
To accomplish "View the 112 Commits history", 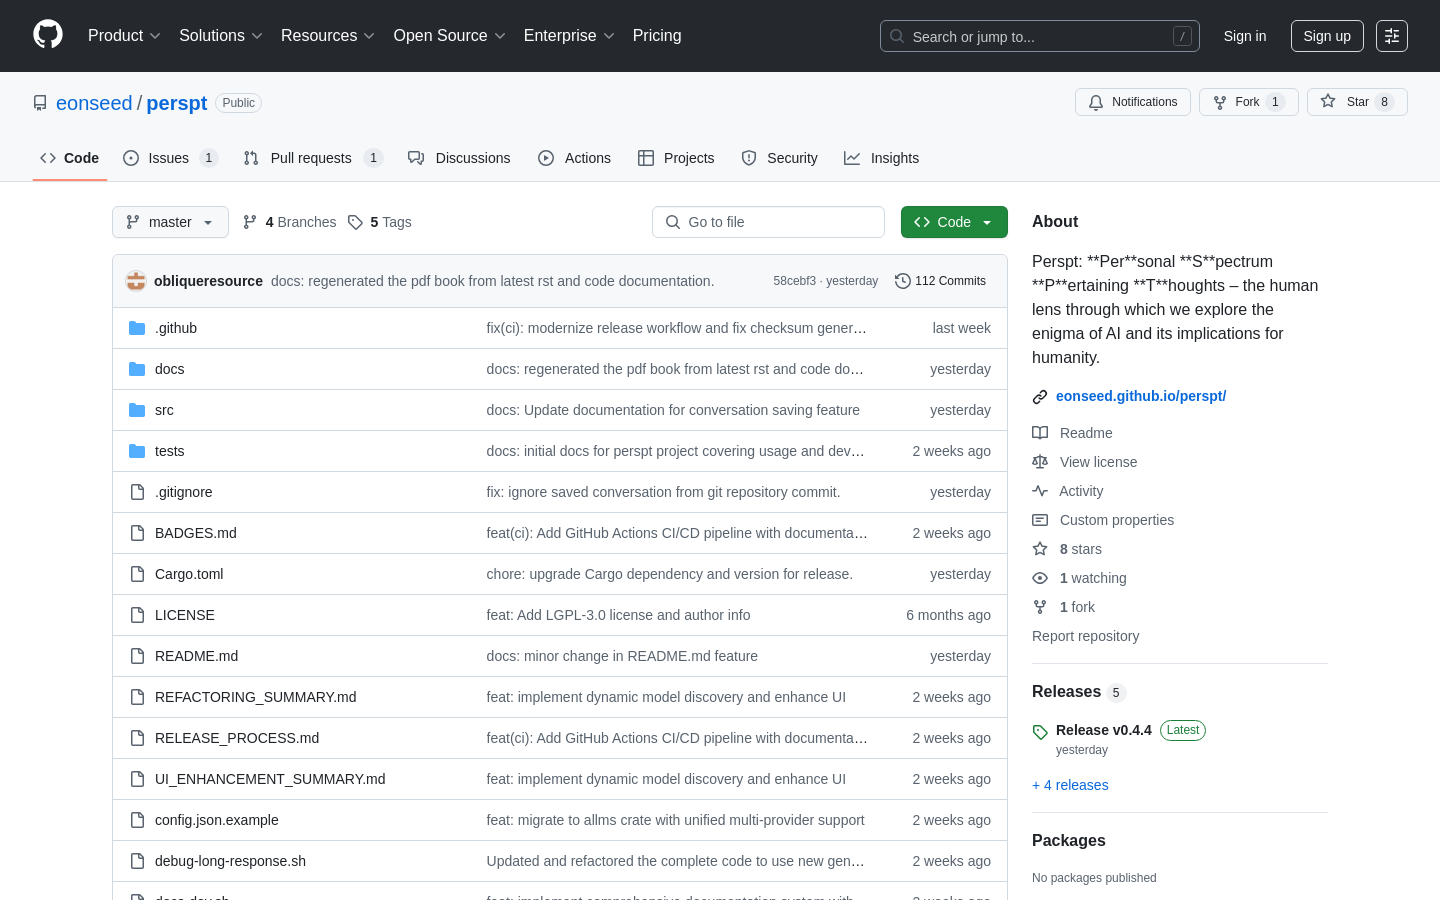I will coord(940,281).
